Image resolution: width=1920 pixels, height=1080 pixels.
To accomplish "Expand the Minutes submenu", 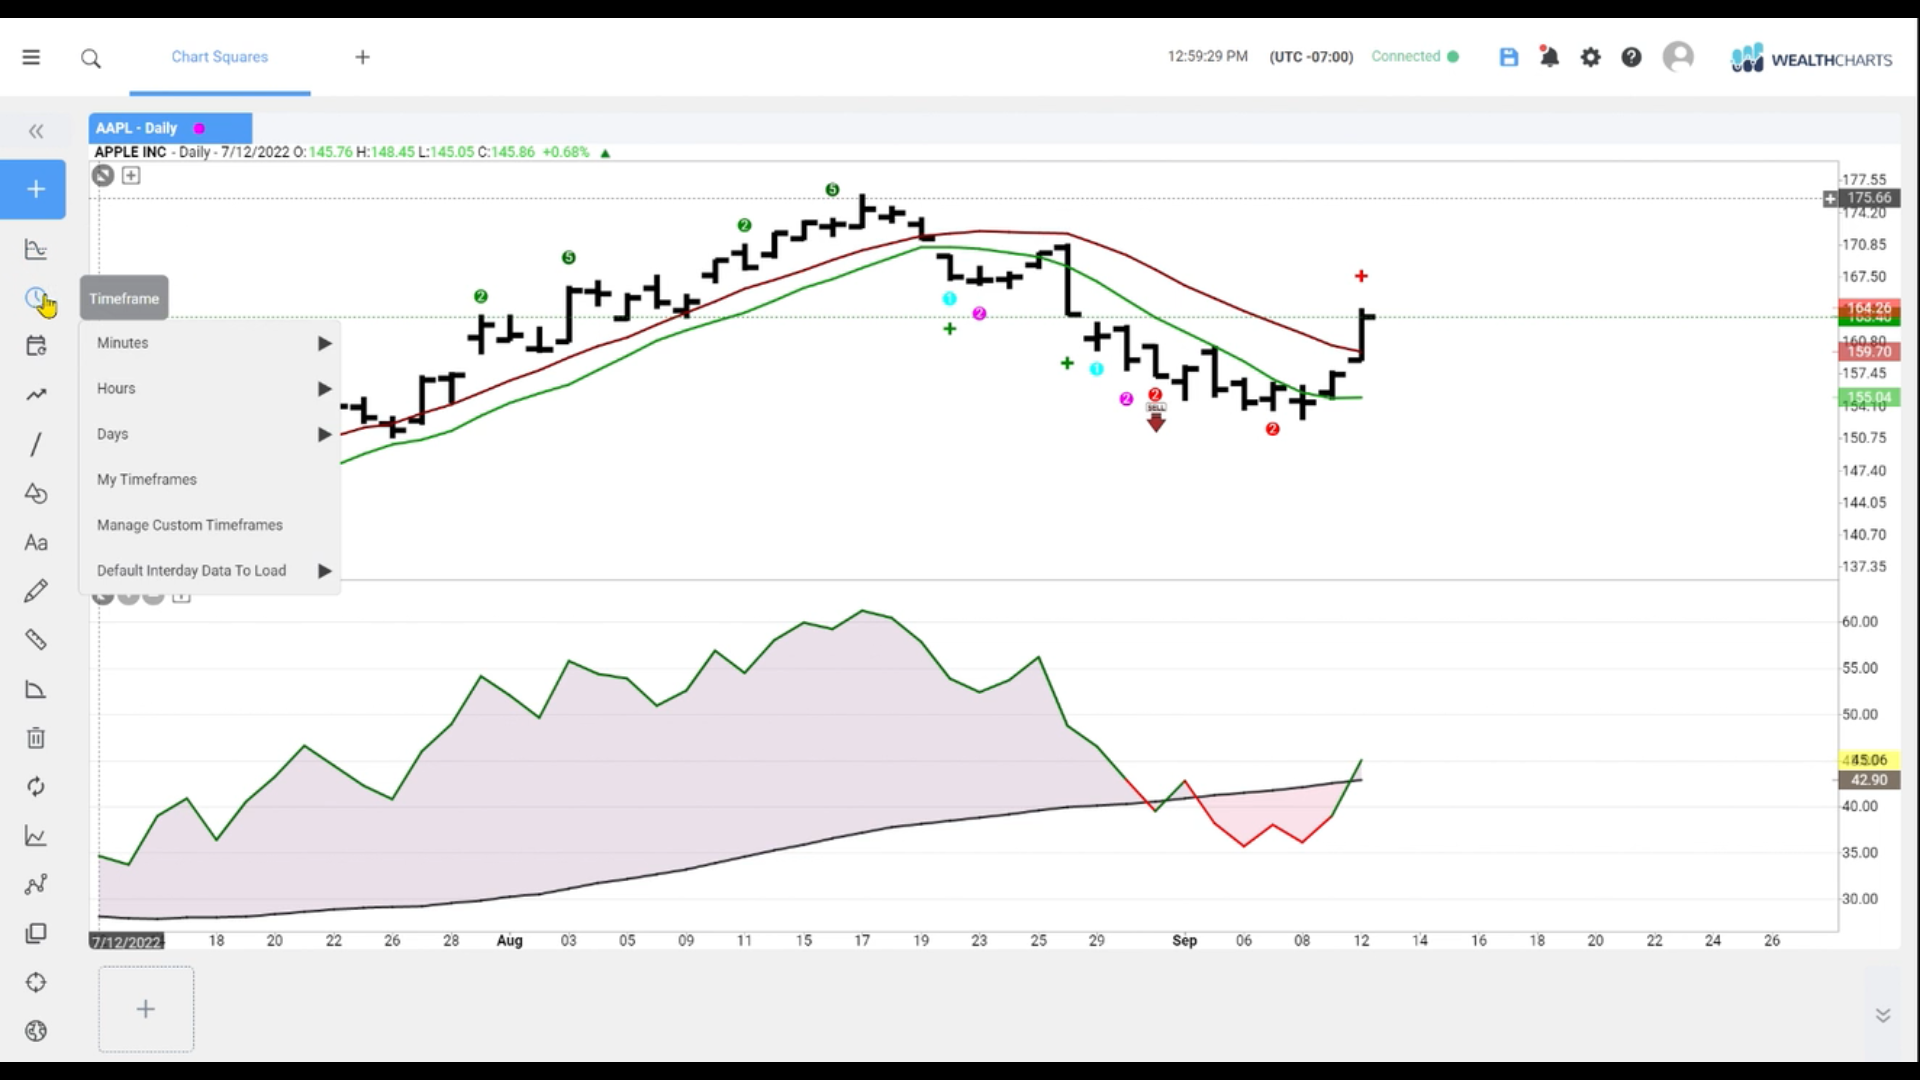I will (210, 343).
